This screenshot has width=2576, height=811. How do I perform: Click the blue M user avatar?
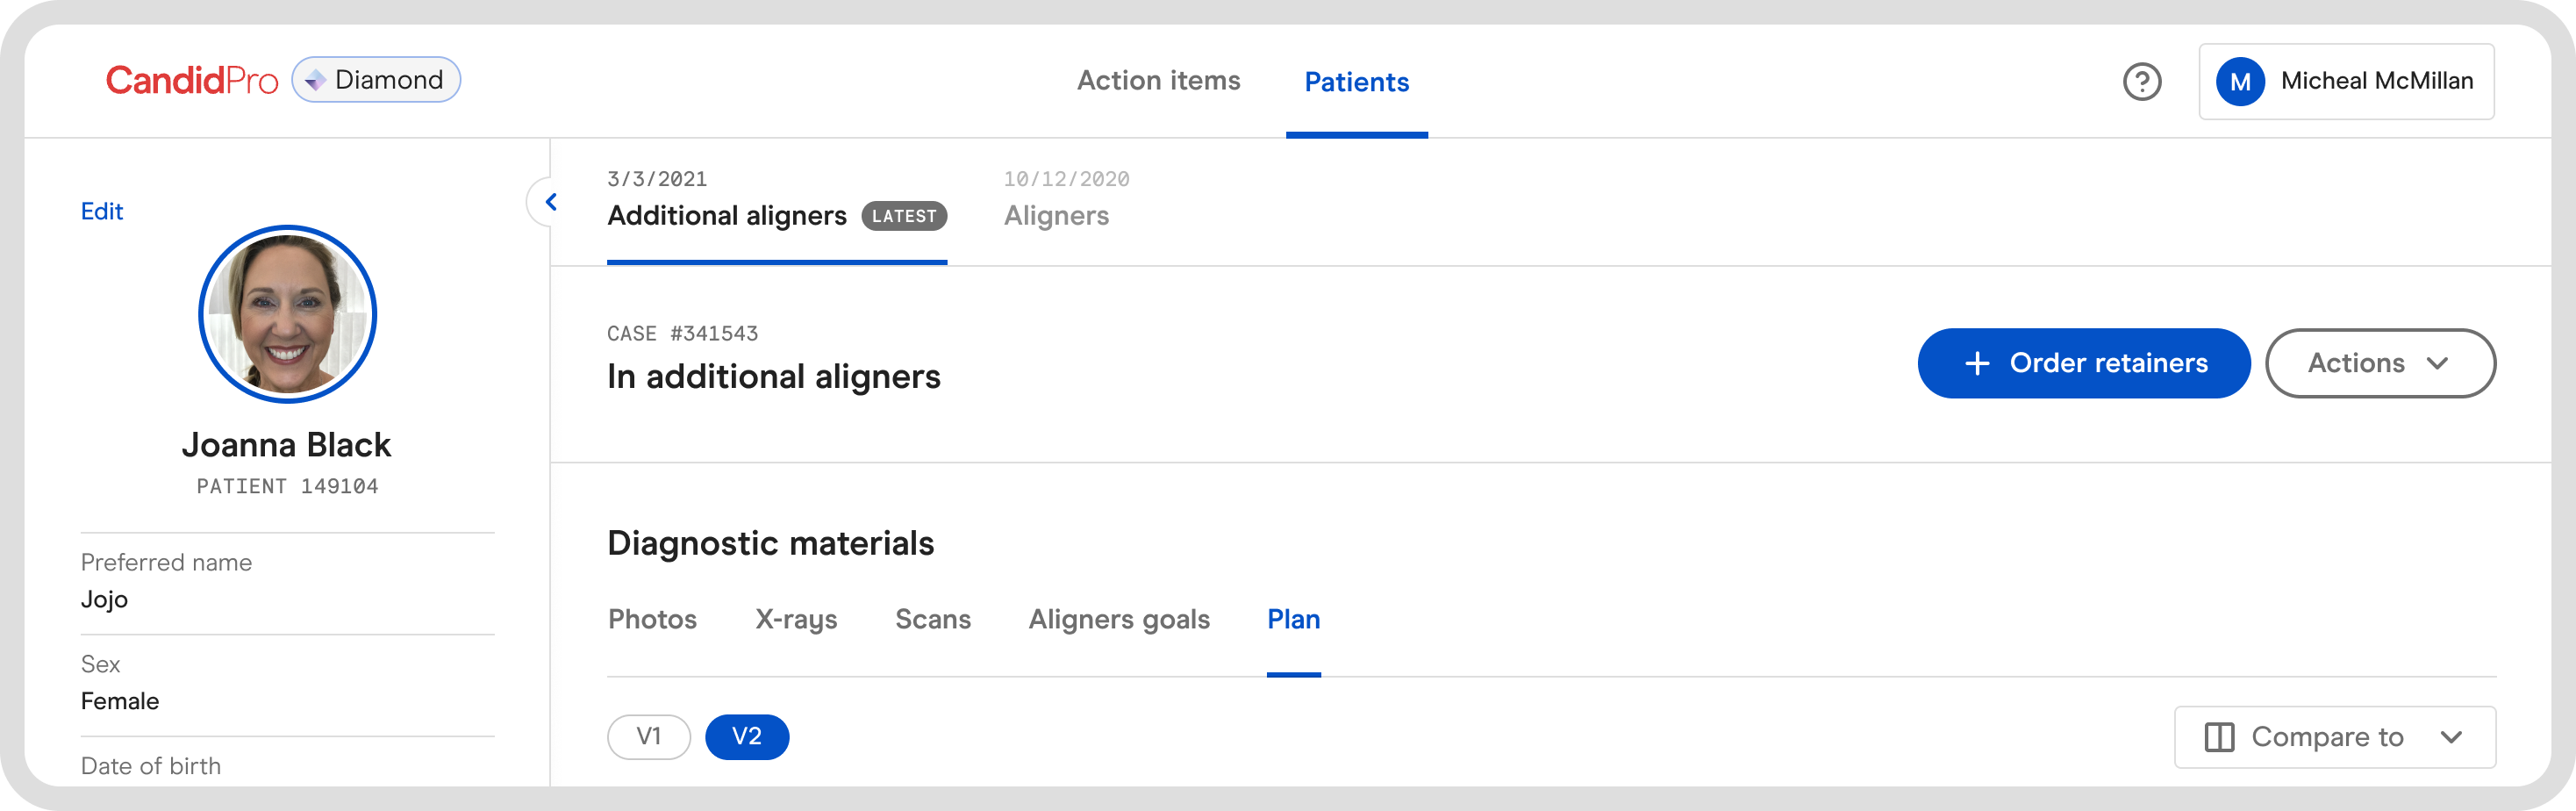point(2239,82)
